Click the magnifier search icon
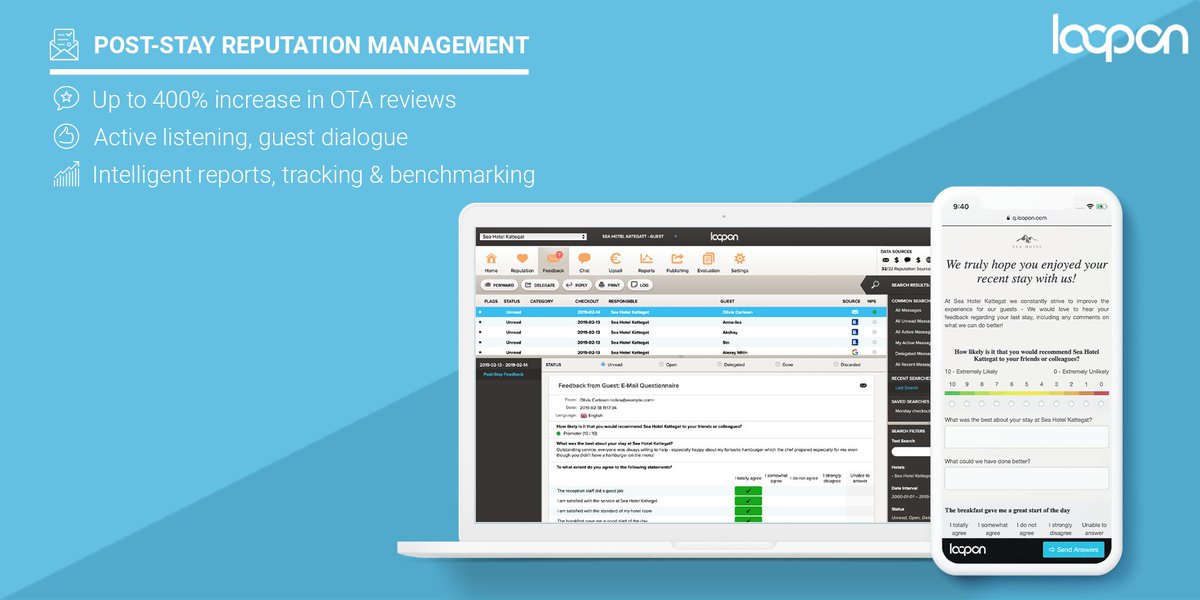The image size is (1200, 600). (x=875, y=285)
